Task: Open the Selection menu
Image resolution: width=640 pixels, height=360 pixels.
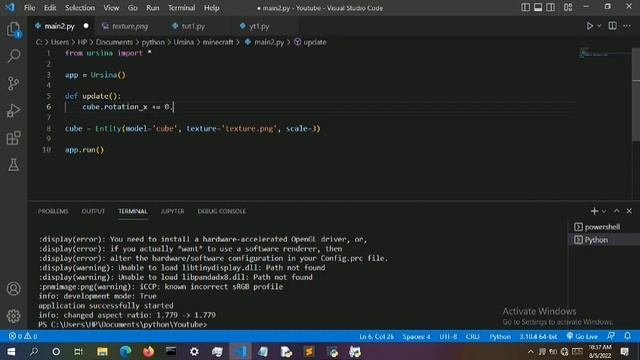Action: point(80,8)
